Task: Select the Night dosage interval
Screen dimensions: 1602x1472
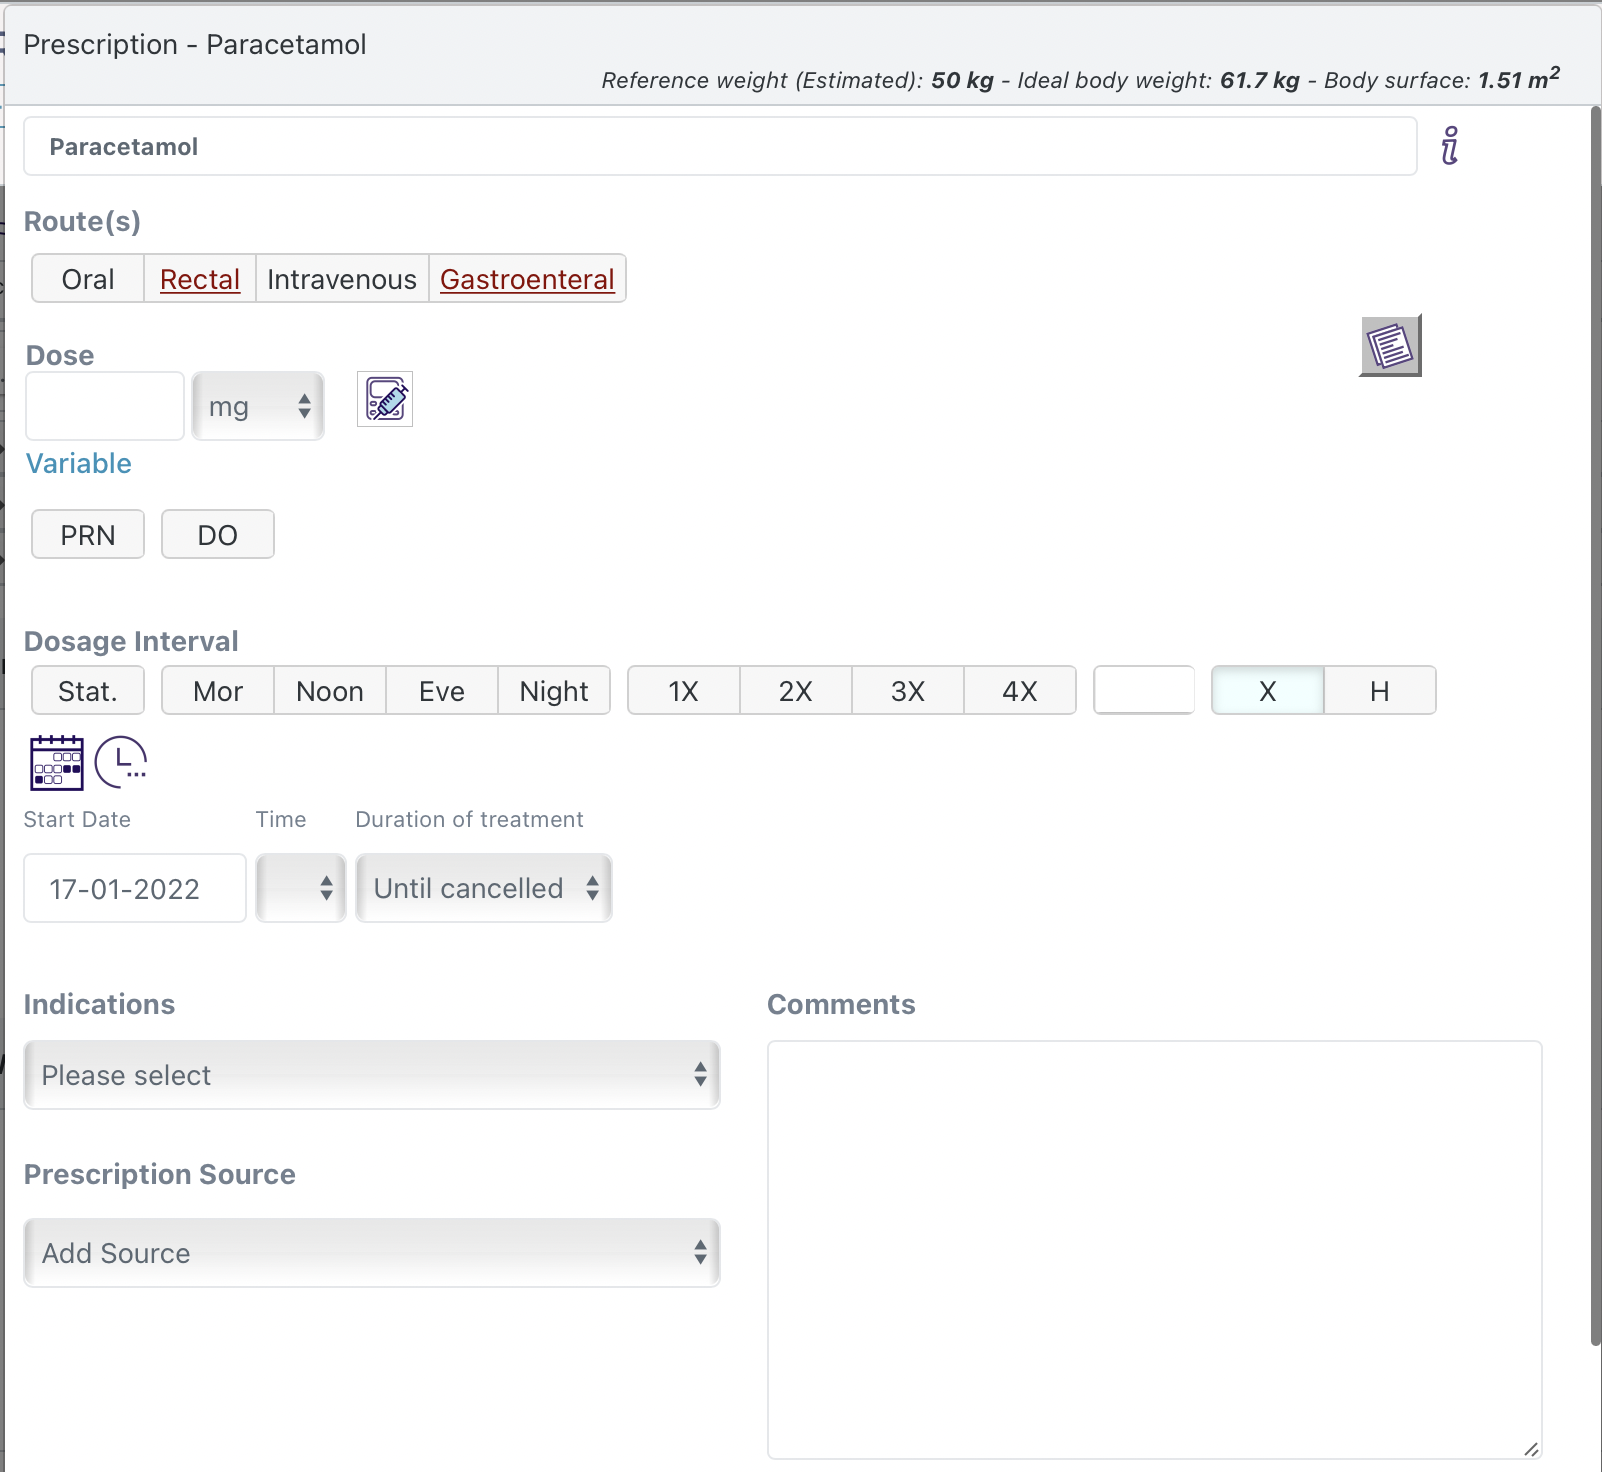Action: (x=553, y=690)
